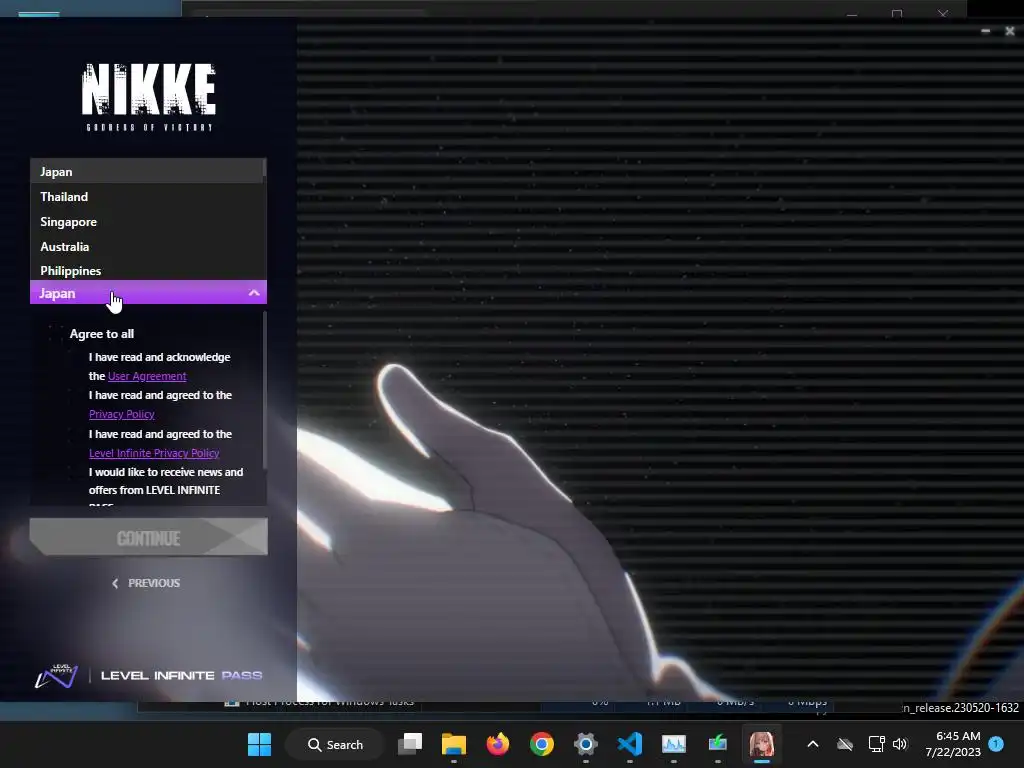Open the Windows Start menu
This screenshot has height=768, width=1024.
coord(259,744)
